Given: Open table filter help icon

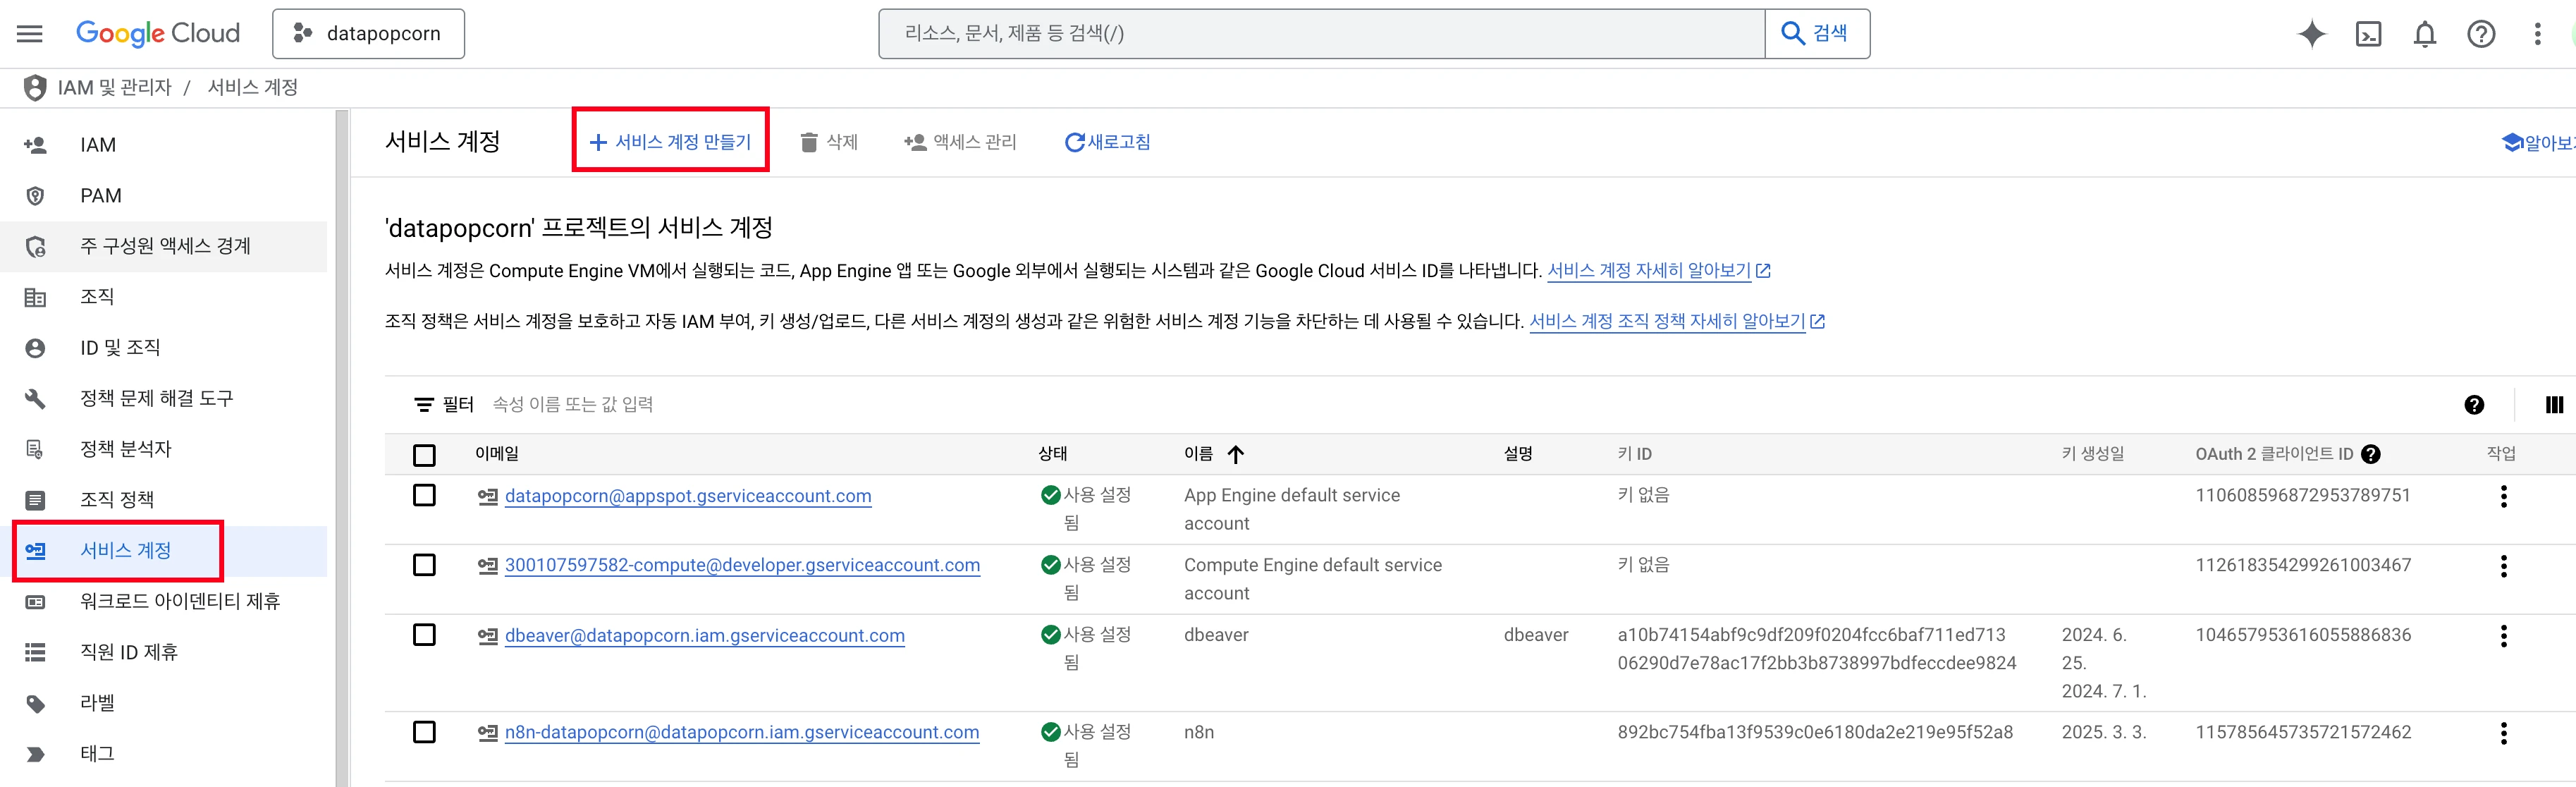Looking at the screenshot, I should pyautogui.click(x=2474, y=405).
